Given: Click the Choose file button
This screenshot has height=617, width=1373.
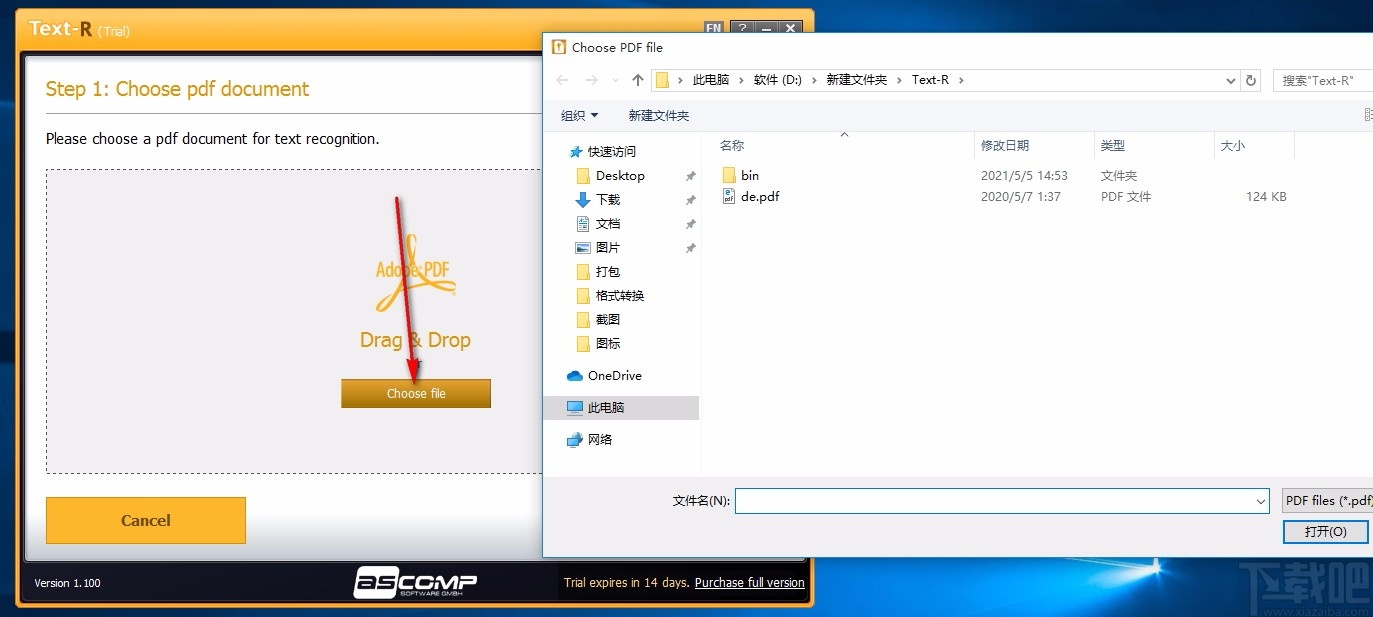Looking at the screenshot, I should click(x=415, y=393).
